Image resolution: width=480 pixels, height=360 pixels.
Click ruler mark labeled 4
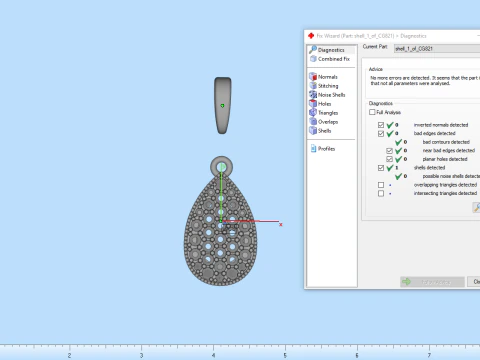(213, 355)
